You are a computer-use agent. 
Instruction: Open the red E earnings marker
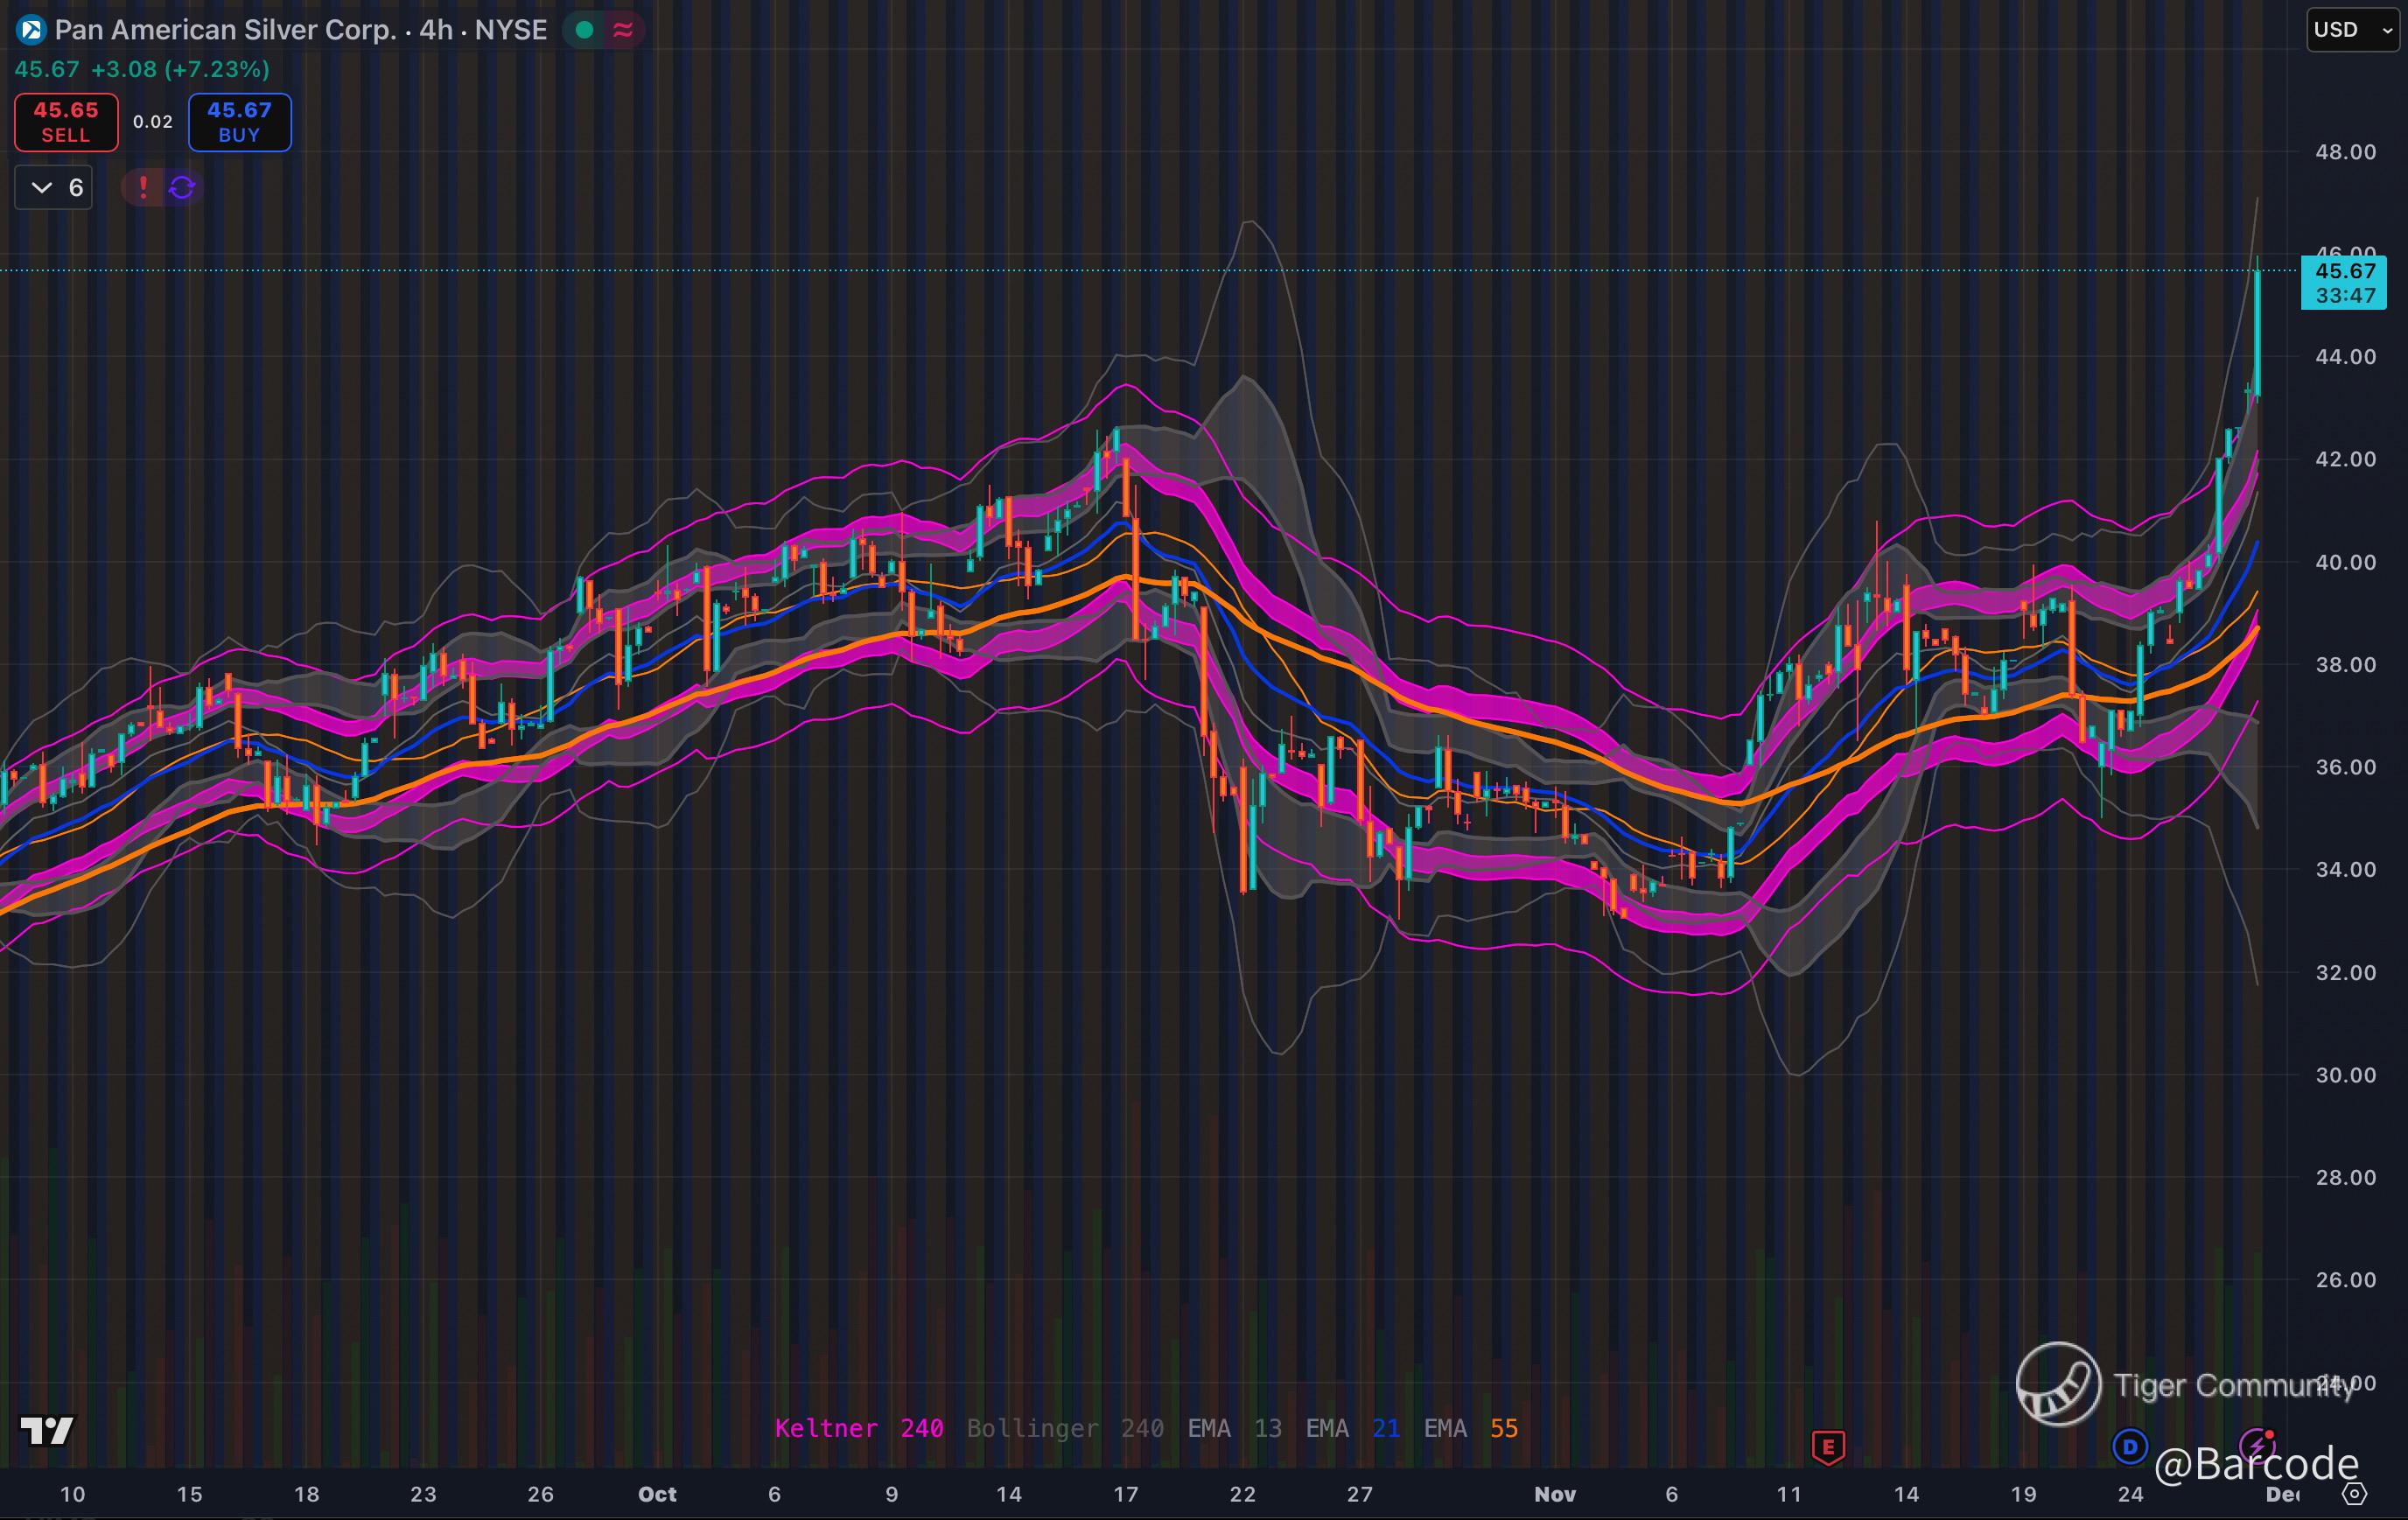[x=1828, y=1446]
